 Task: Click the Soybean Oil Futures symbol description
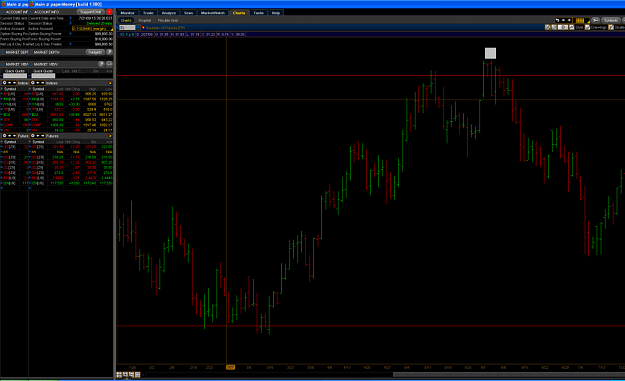click(x=165, y=27)
